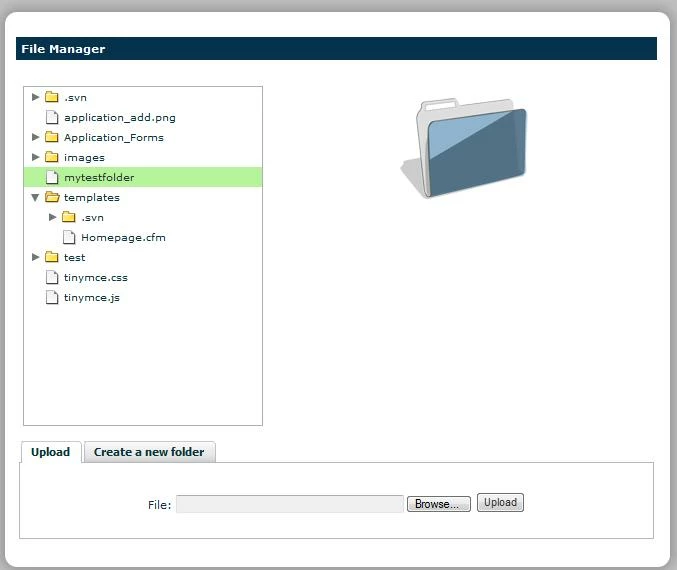Open the Create a new folder tab
Viewport: 677px width, 570px height.
[x=149, y=452]
